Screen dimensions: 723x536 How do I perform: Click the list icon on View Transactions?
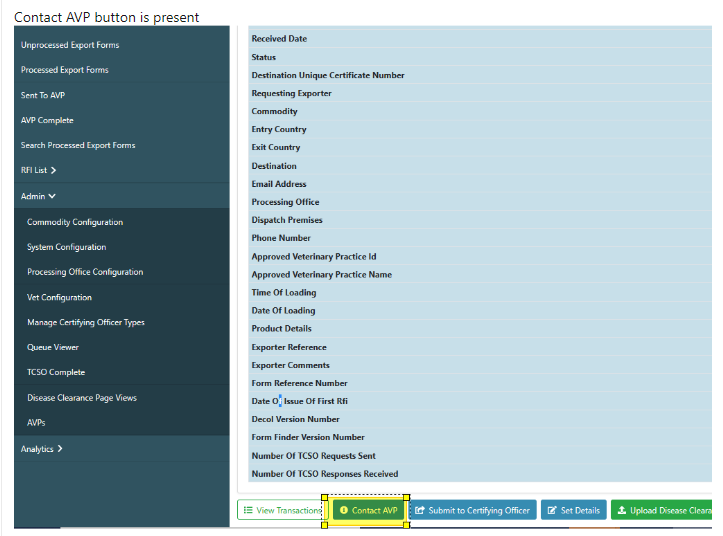click(248, 510)
